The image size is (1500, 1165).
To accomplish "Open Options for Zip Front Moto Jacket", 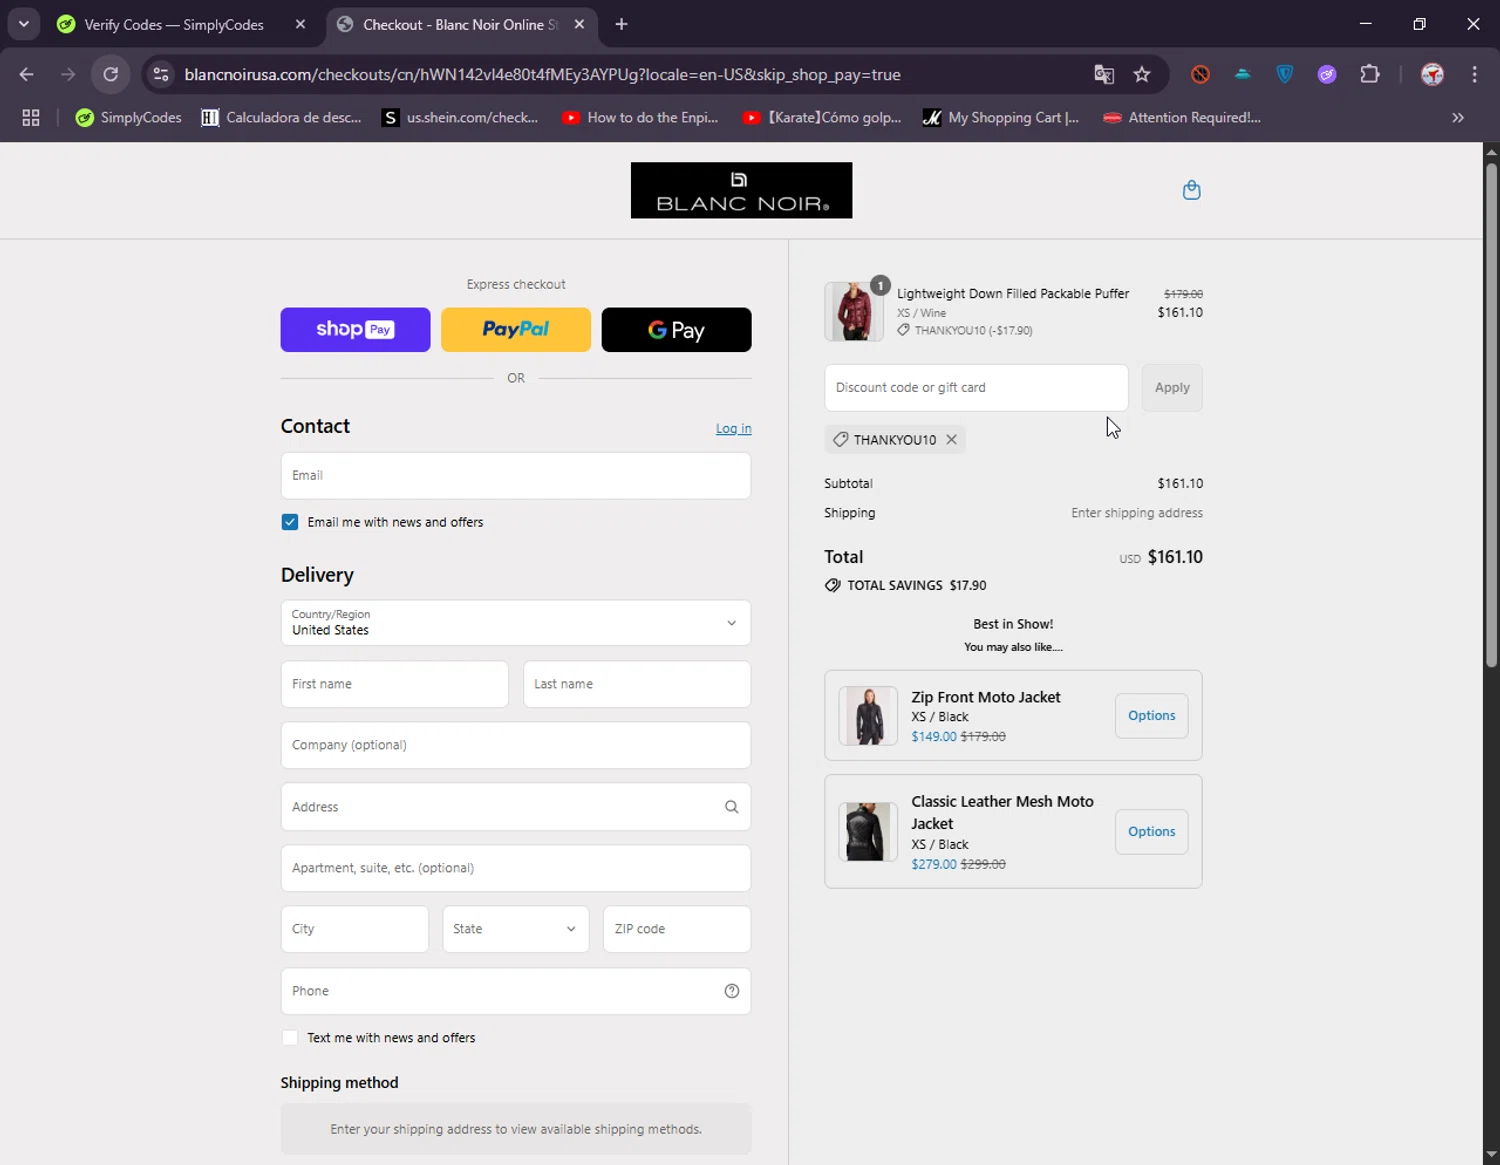I will (x=1151, y=716).
